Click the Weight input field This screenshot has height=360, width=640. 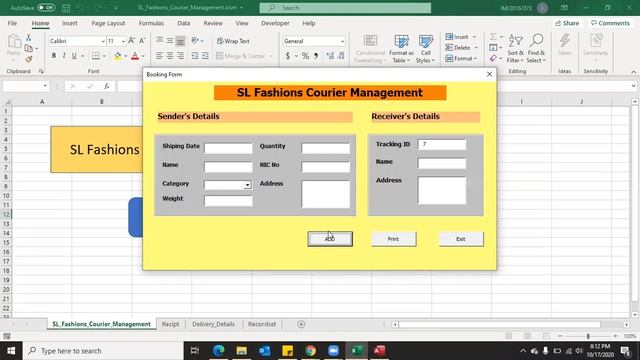228,200
